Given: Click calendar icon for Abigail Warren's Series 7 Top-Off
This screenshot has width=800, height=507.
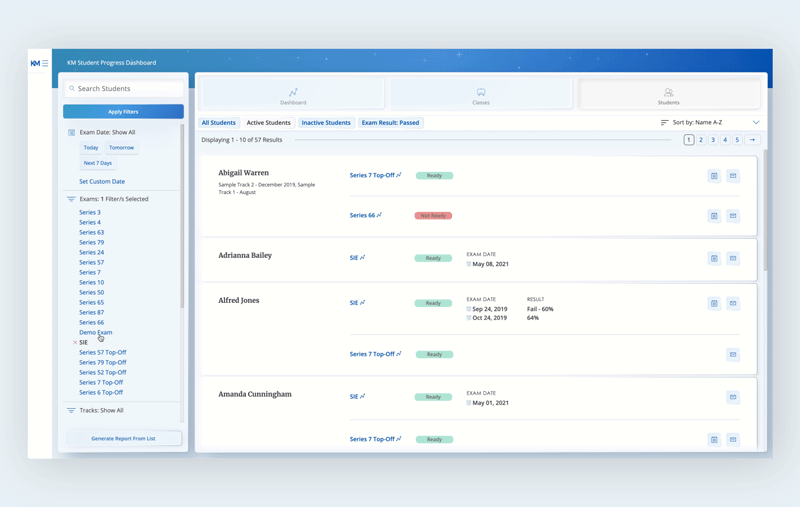Looking at the screenshot, I should [714, 176].
